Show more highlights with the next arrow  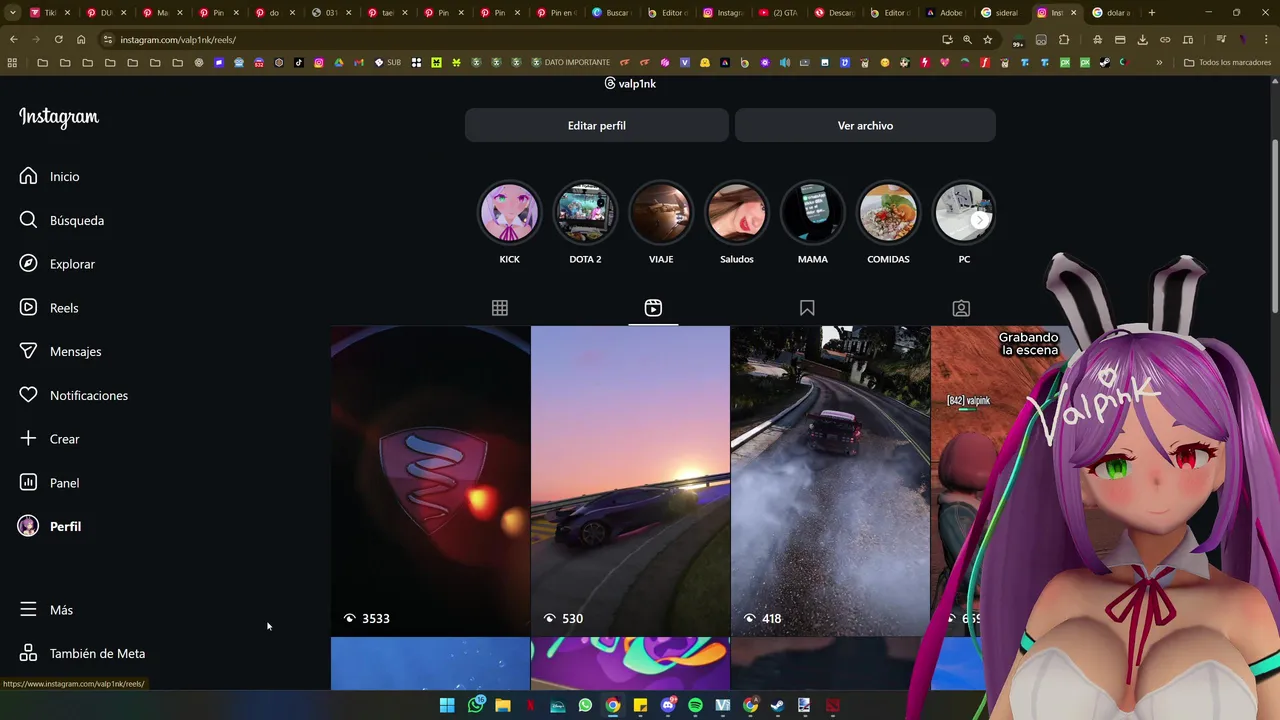pyautogui.click(x=980, y=220)
